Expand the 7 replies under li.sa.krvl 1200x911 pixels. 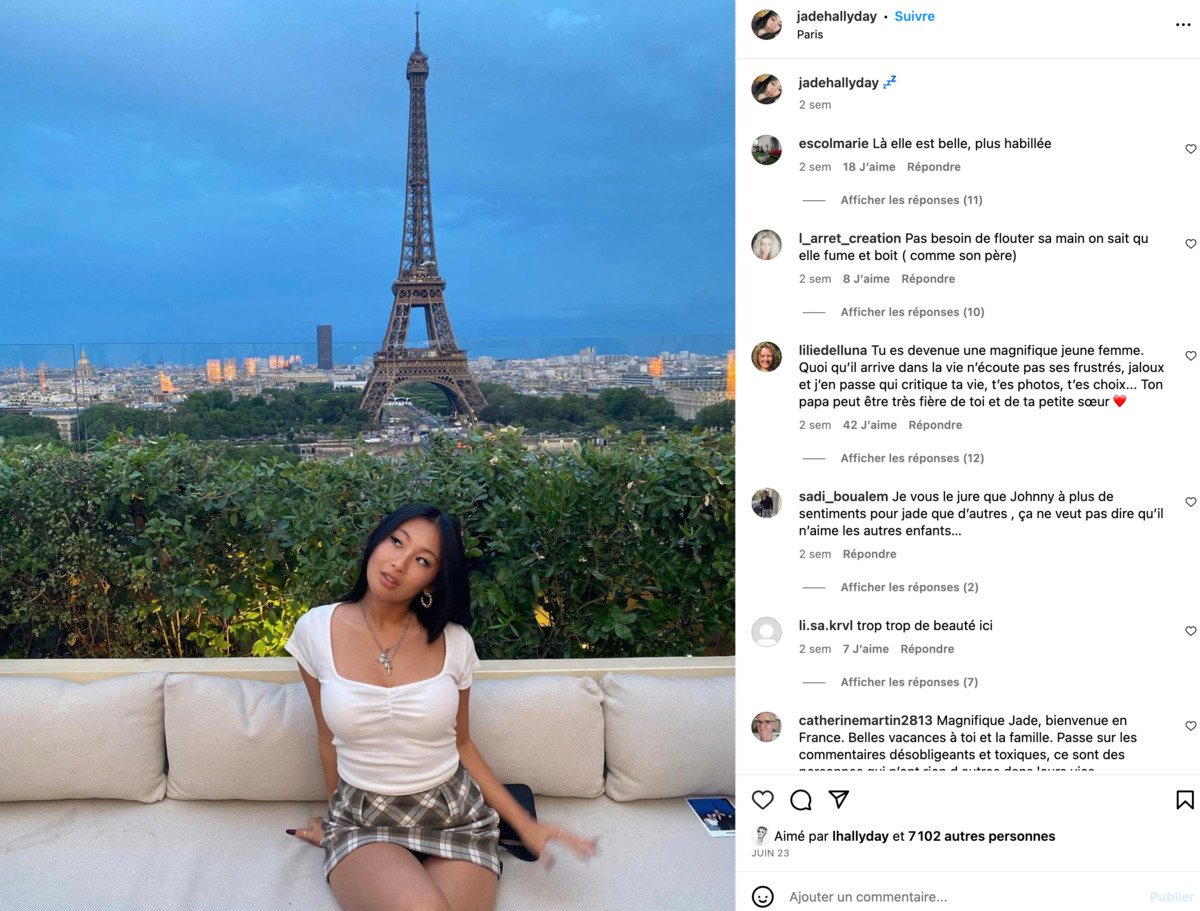click(x=909, y=682)
